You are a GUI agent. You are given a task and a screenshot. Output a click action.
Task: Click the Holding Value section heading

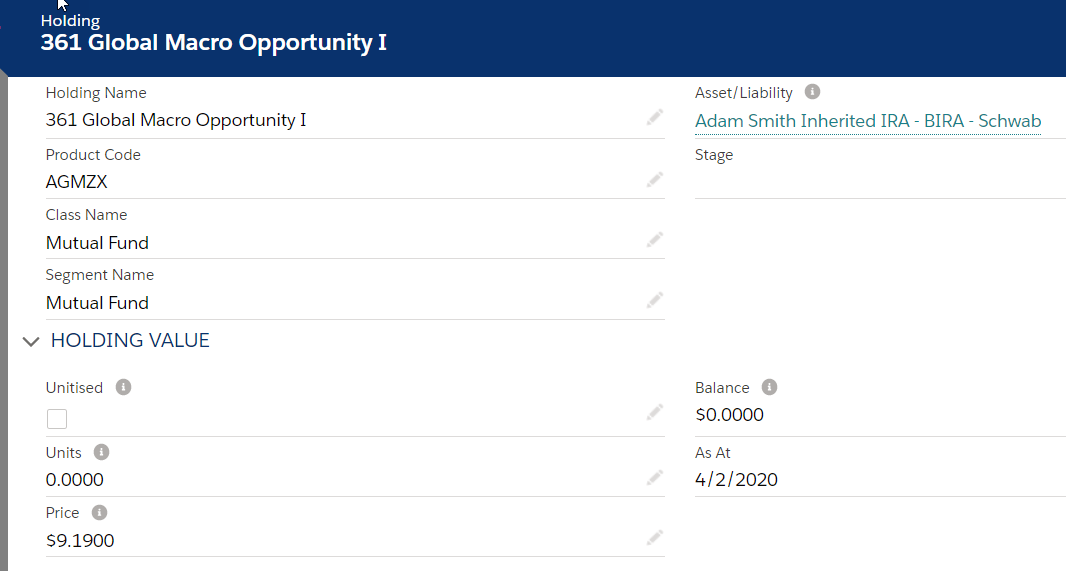click(x=130, y=340)
